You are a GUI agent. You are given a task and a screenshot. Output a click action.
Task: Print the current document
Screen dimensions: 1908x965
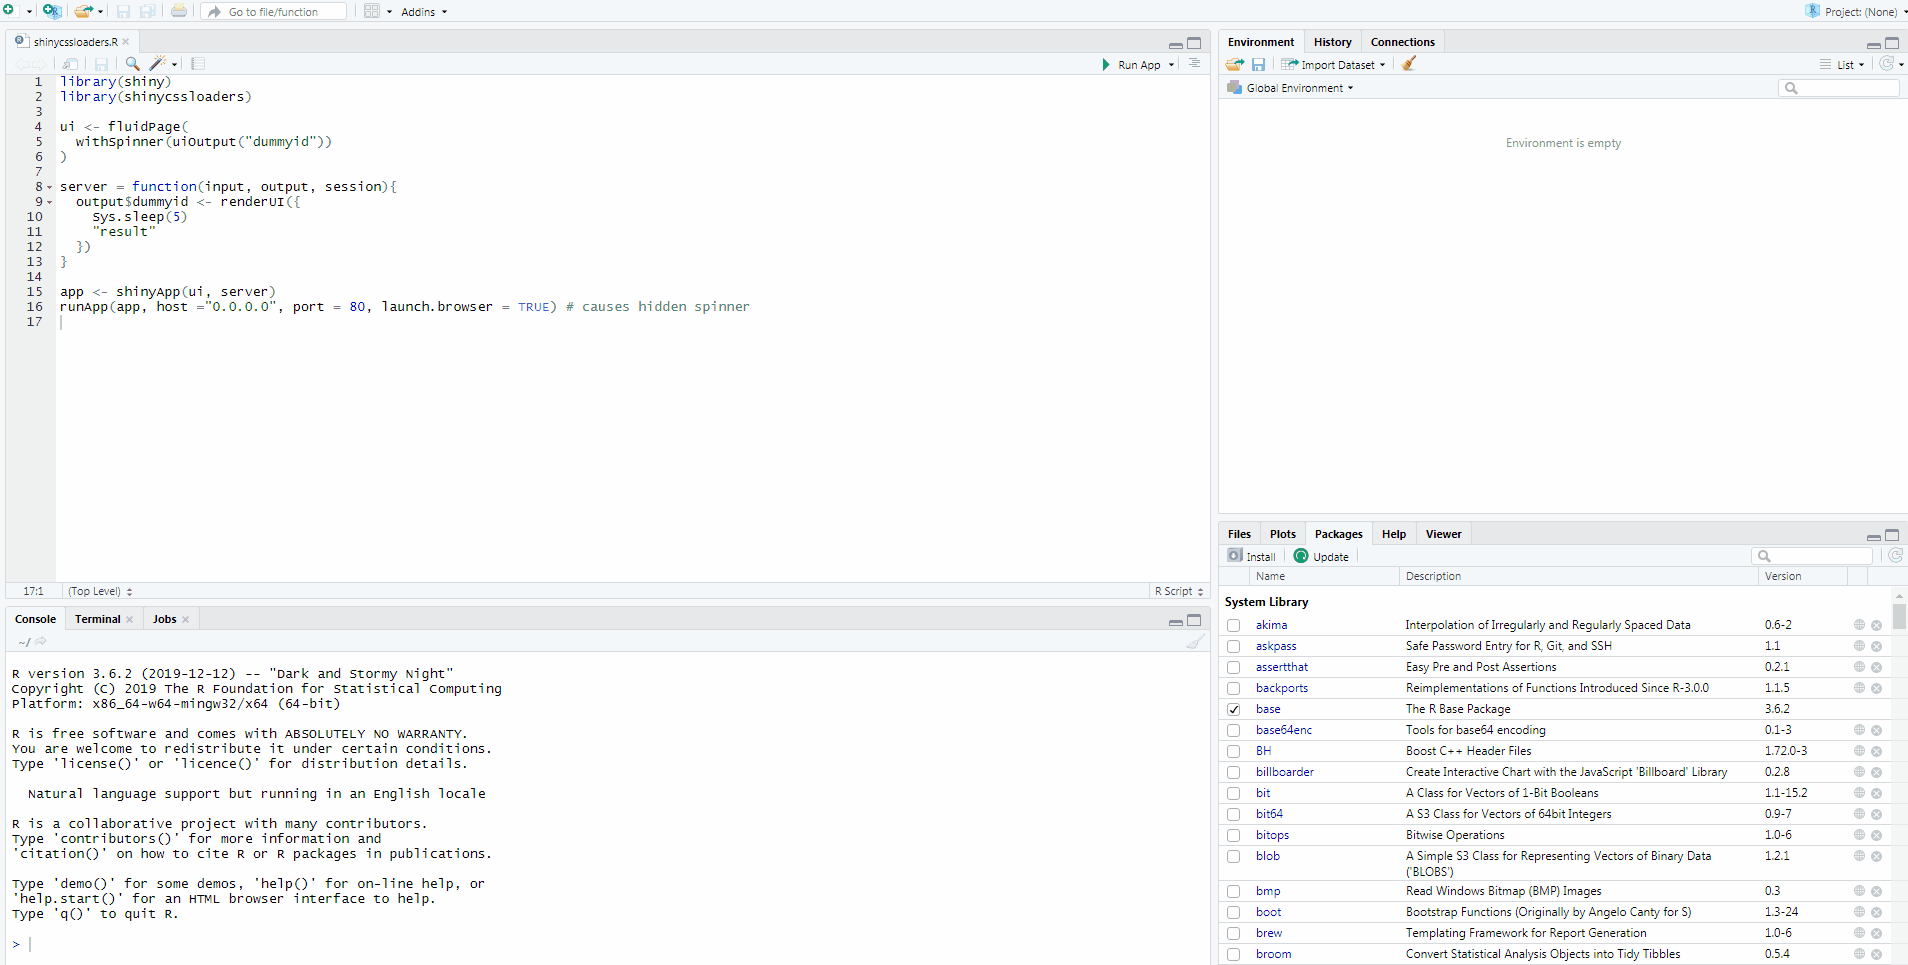pos(179,11)
